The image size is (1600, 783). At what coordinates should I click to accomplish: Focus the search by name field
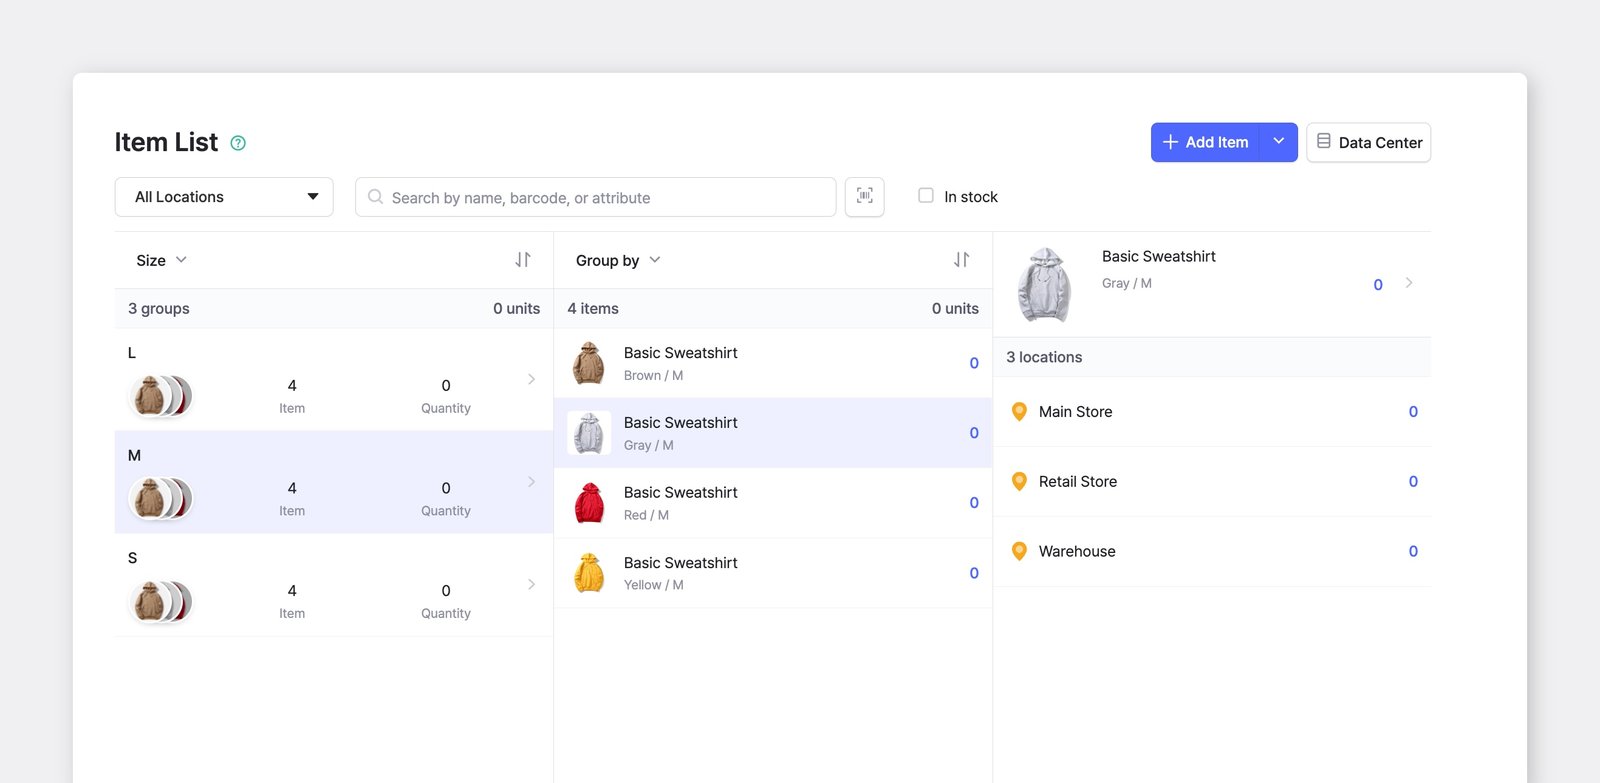tap(595, 197)
